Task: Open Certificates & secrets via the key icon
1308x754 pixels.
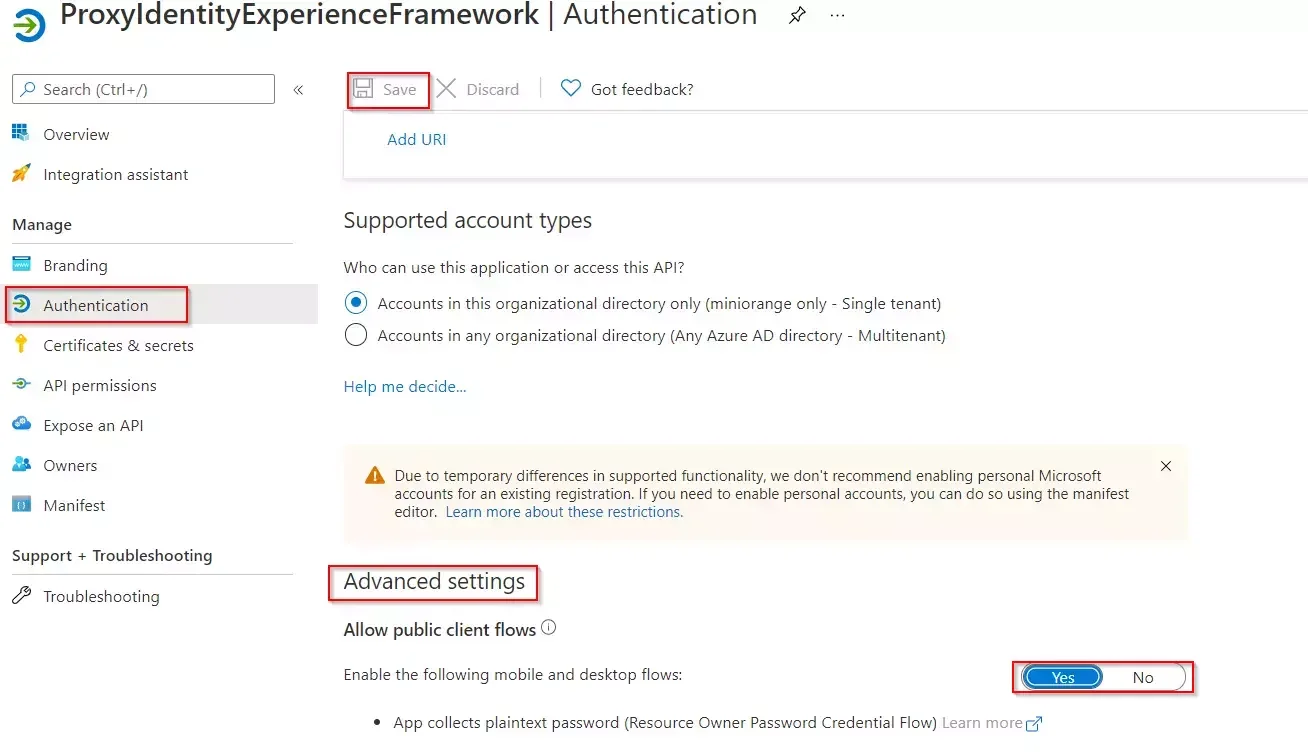Action: tap(21, 344)
